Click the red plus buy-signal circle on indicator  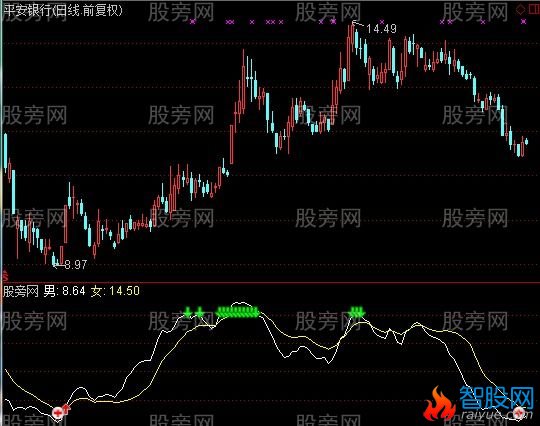(x=58, y=412)
